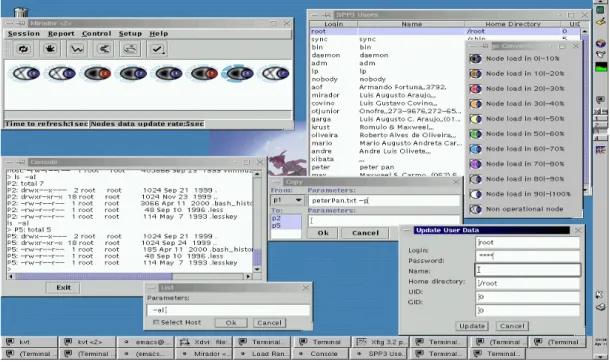Click the 'Node load in 80-90%' legend icon
Image resolution: width=610 pixels, height=362 pixels.
tap(475, 179)
